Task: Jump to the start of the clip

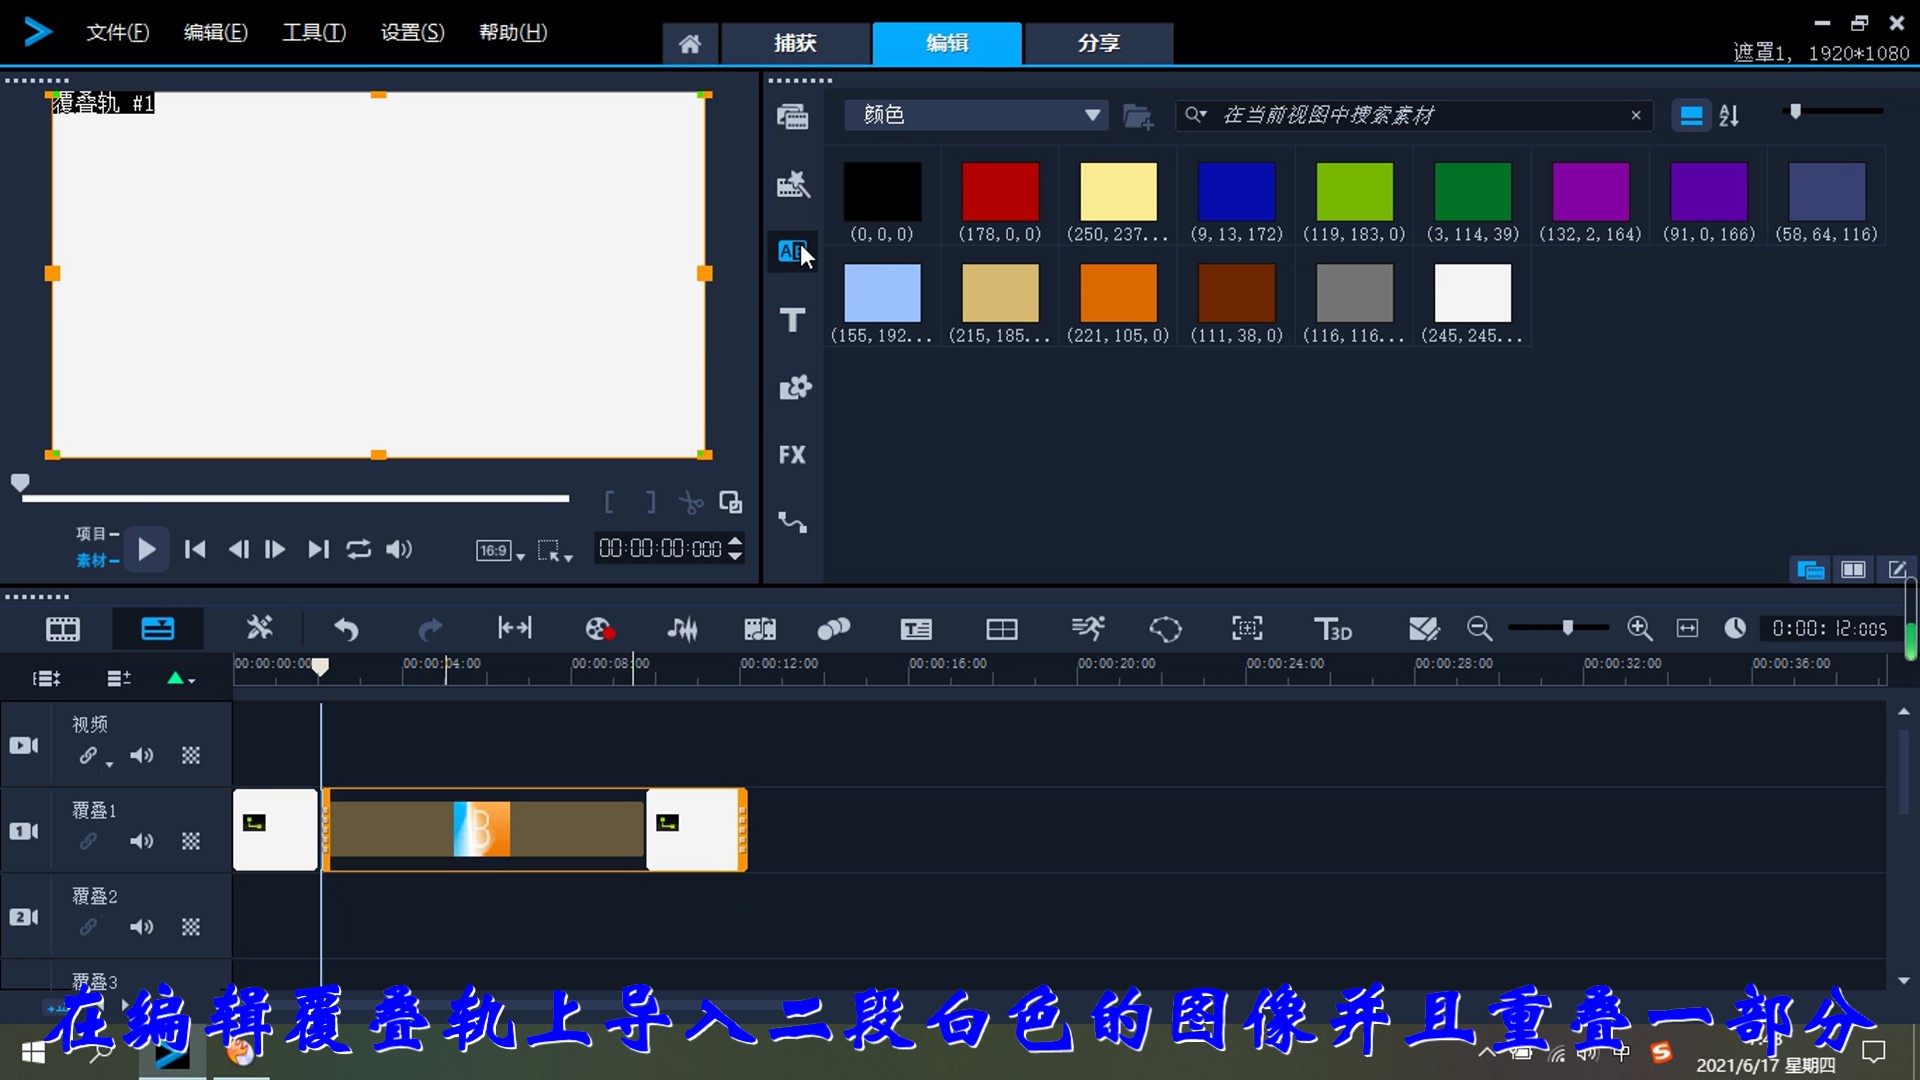Action: pos(195,549)
